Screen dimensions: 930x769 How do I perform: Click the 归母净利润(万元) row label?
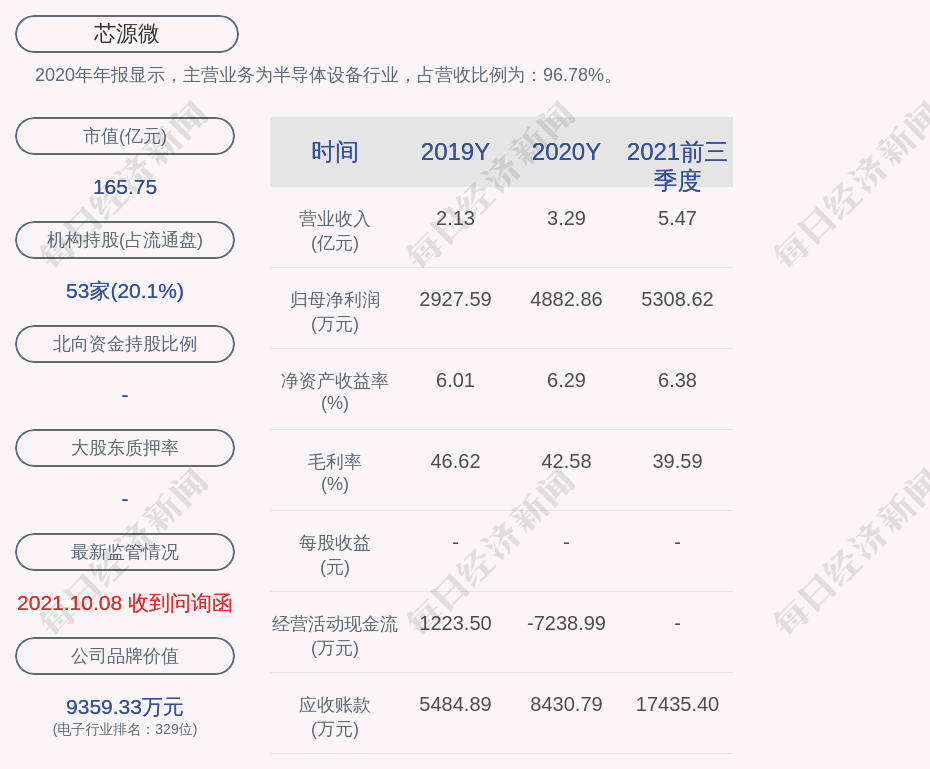pyautogui.click(x=335, y=312)
